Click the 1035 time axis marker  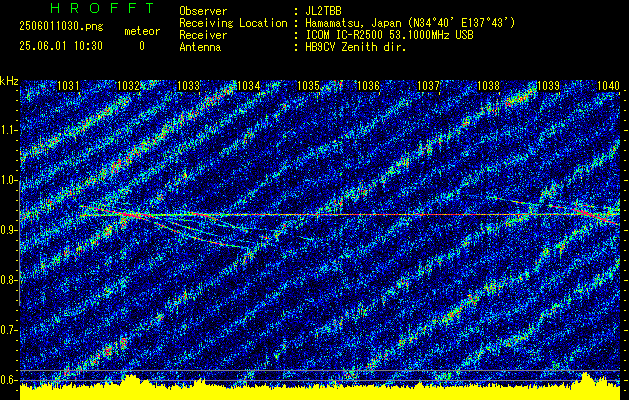point(308,86)
